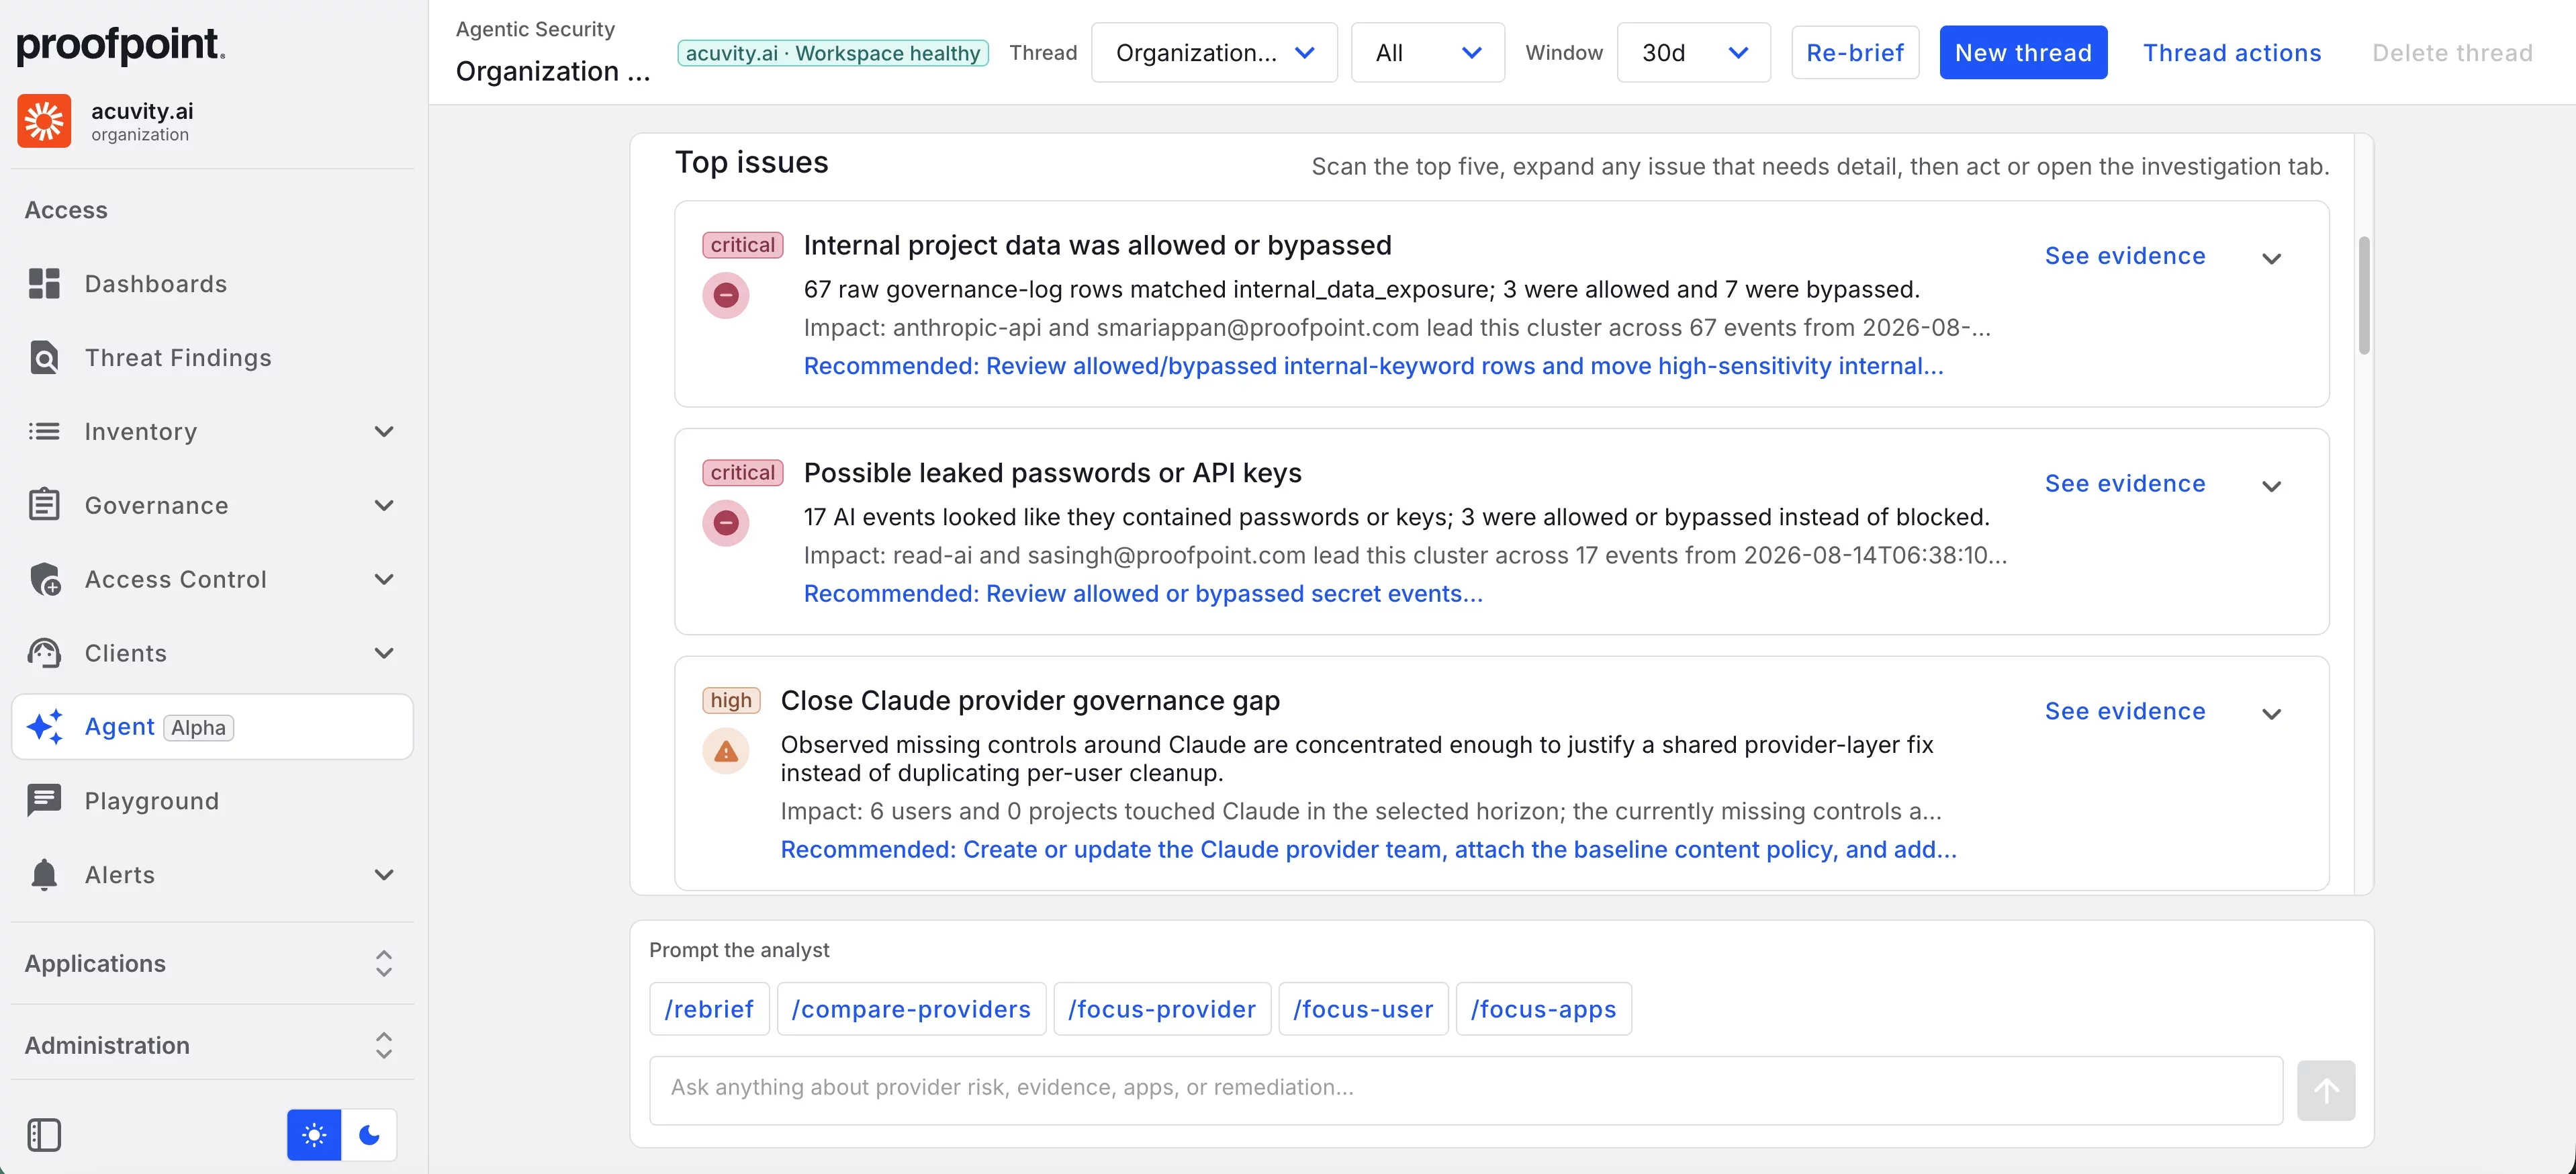Insert the /focus-user prompt chip
This screenshot has height=1174, width=2576.
pos(1363,1010)
